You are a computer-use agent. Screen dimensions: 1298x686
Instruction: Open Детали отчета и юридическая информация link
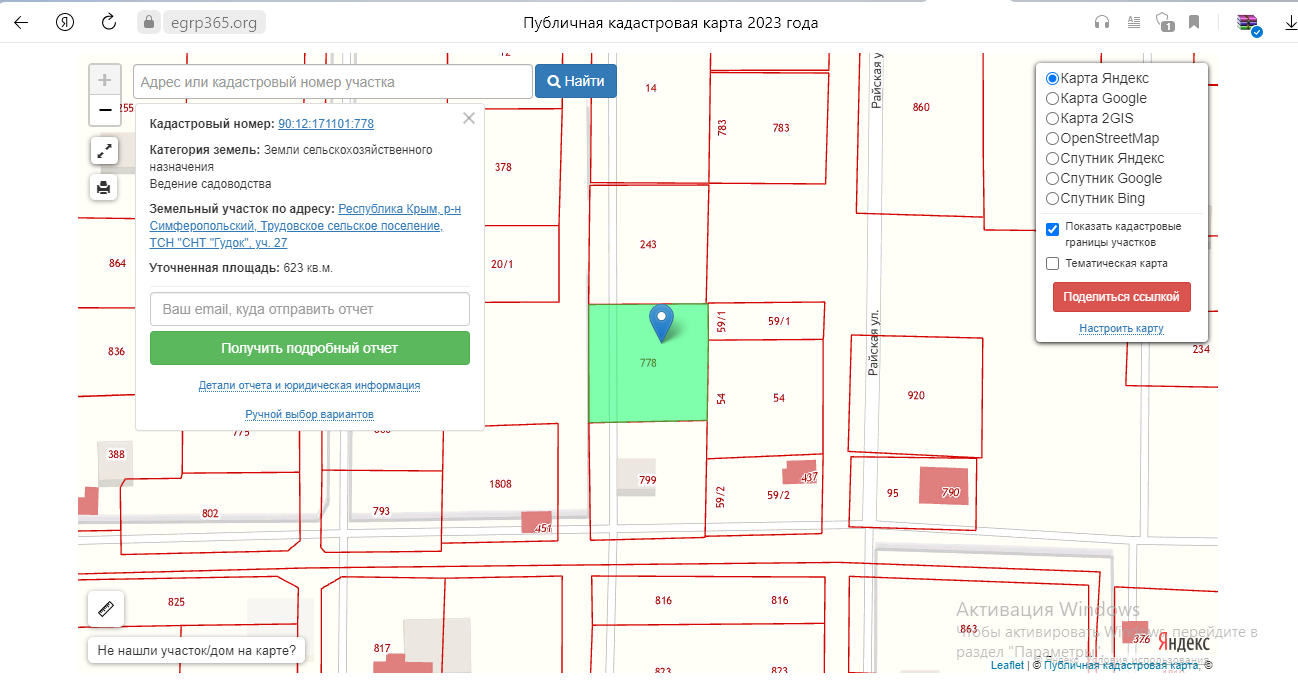(x=309, y=385)
